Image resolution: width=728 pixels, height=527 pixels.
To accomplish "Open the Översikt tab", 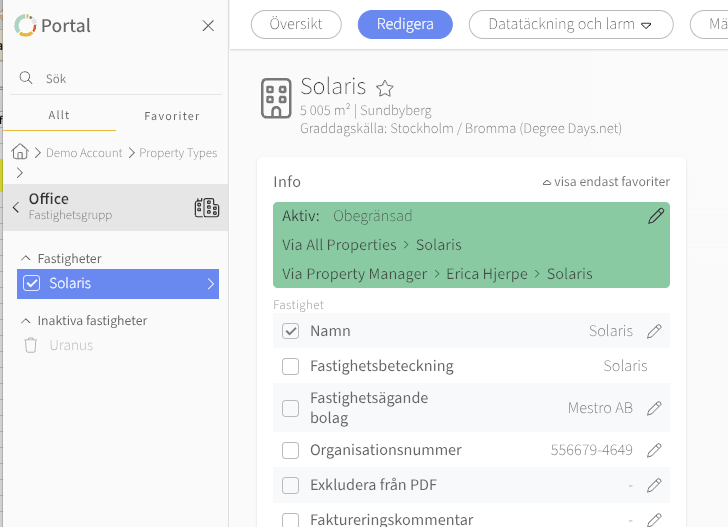I will tap(296, 24).
